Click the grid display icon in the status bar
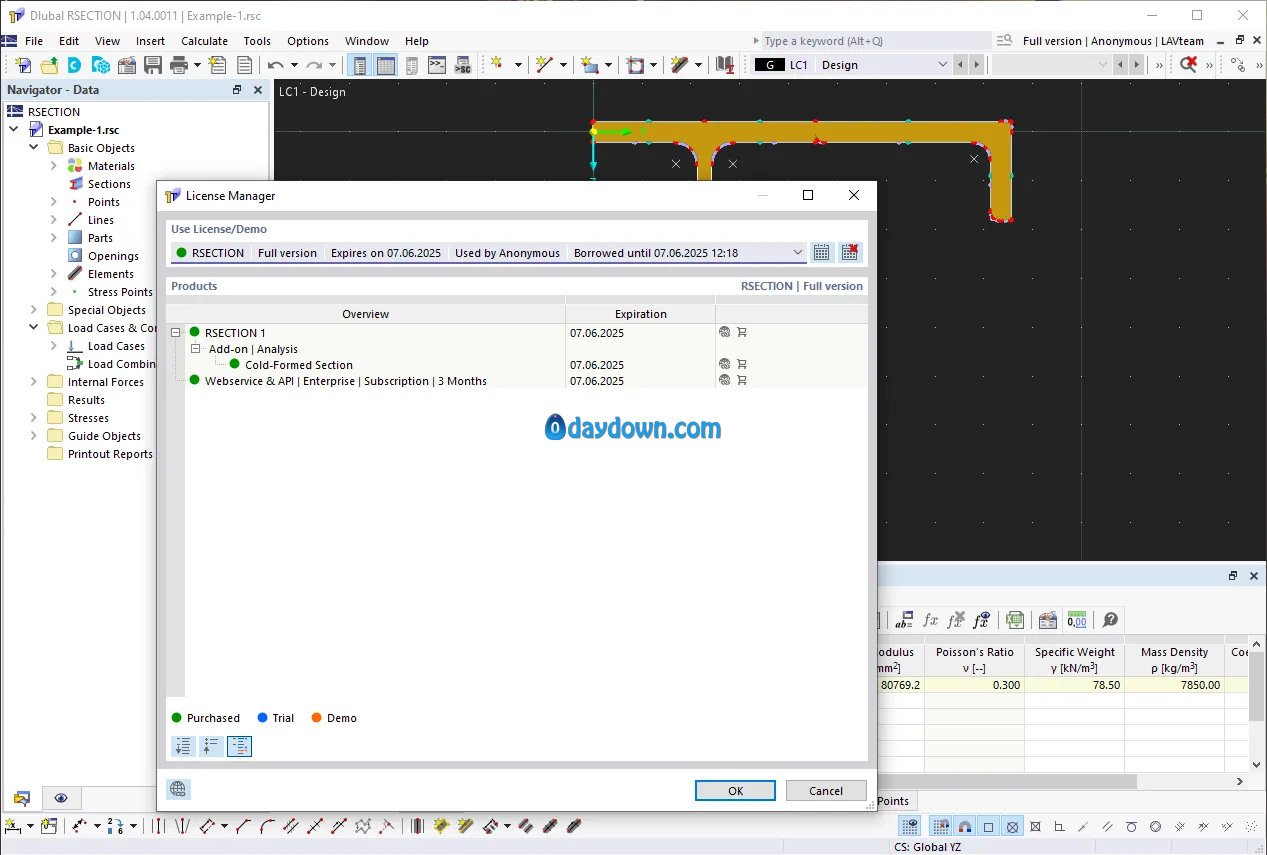This screenshot has width=1267, height=855. coord(909,827)
